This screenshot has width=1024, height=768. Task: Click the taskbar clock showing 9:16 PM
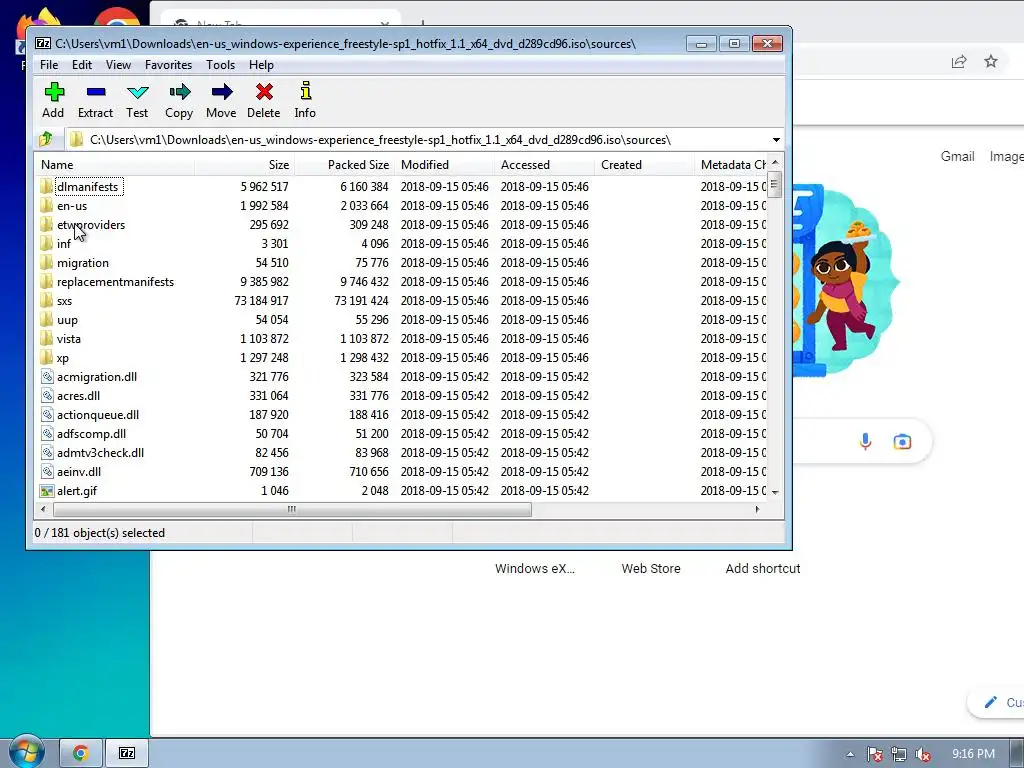[x=973, y=754]
